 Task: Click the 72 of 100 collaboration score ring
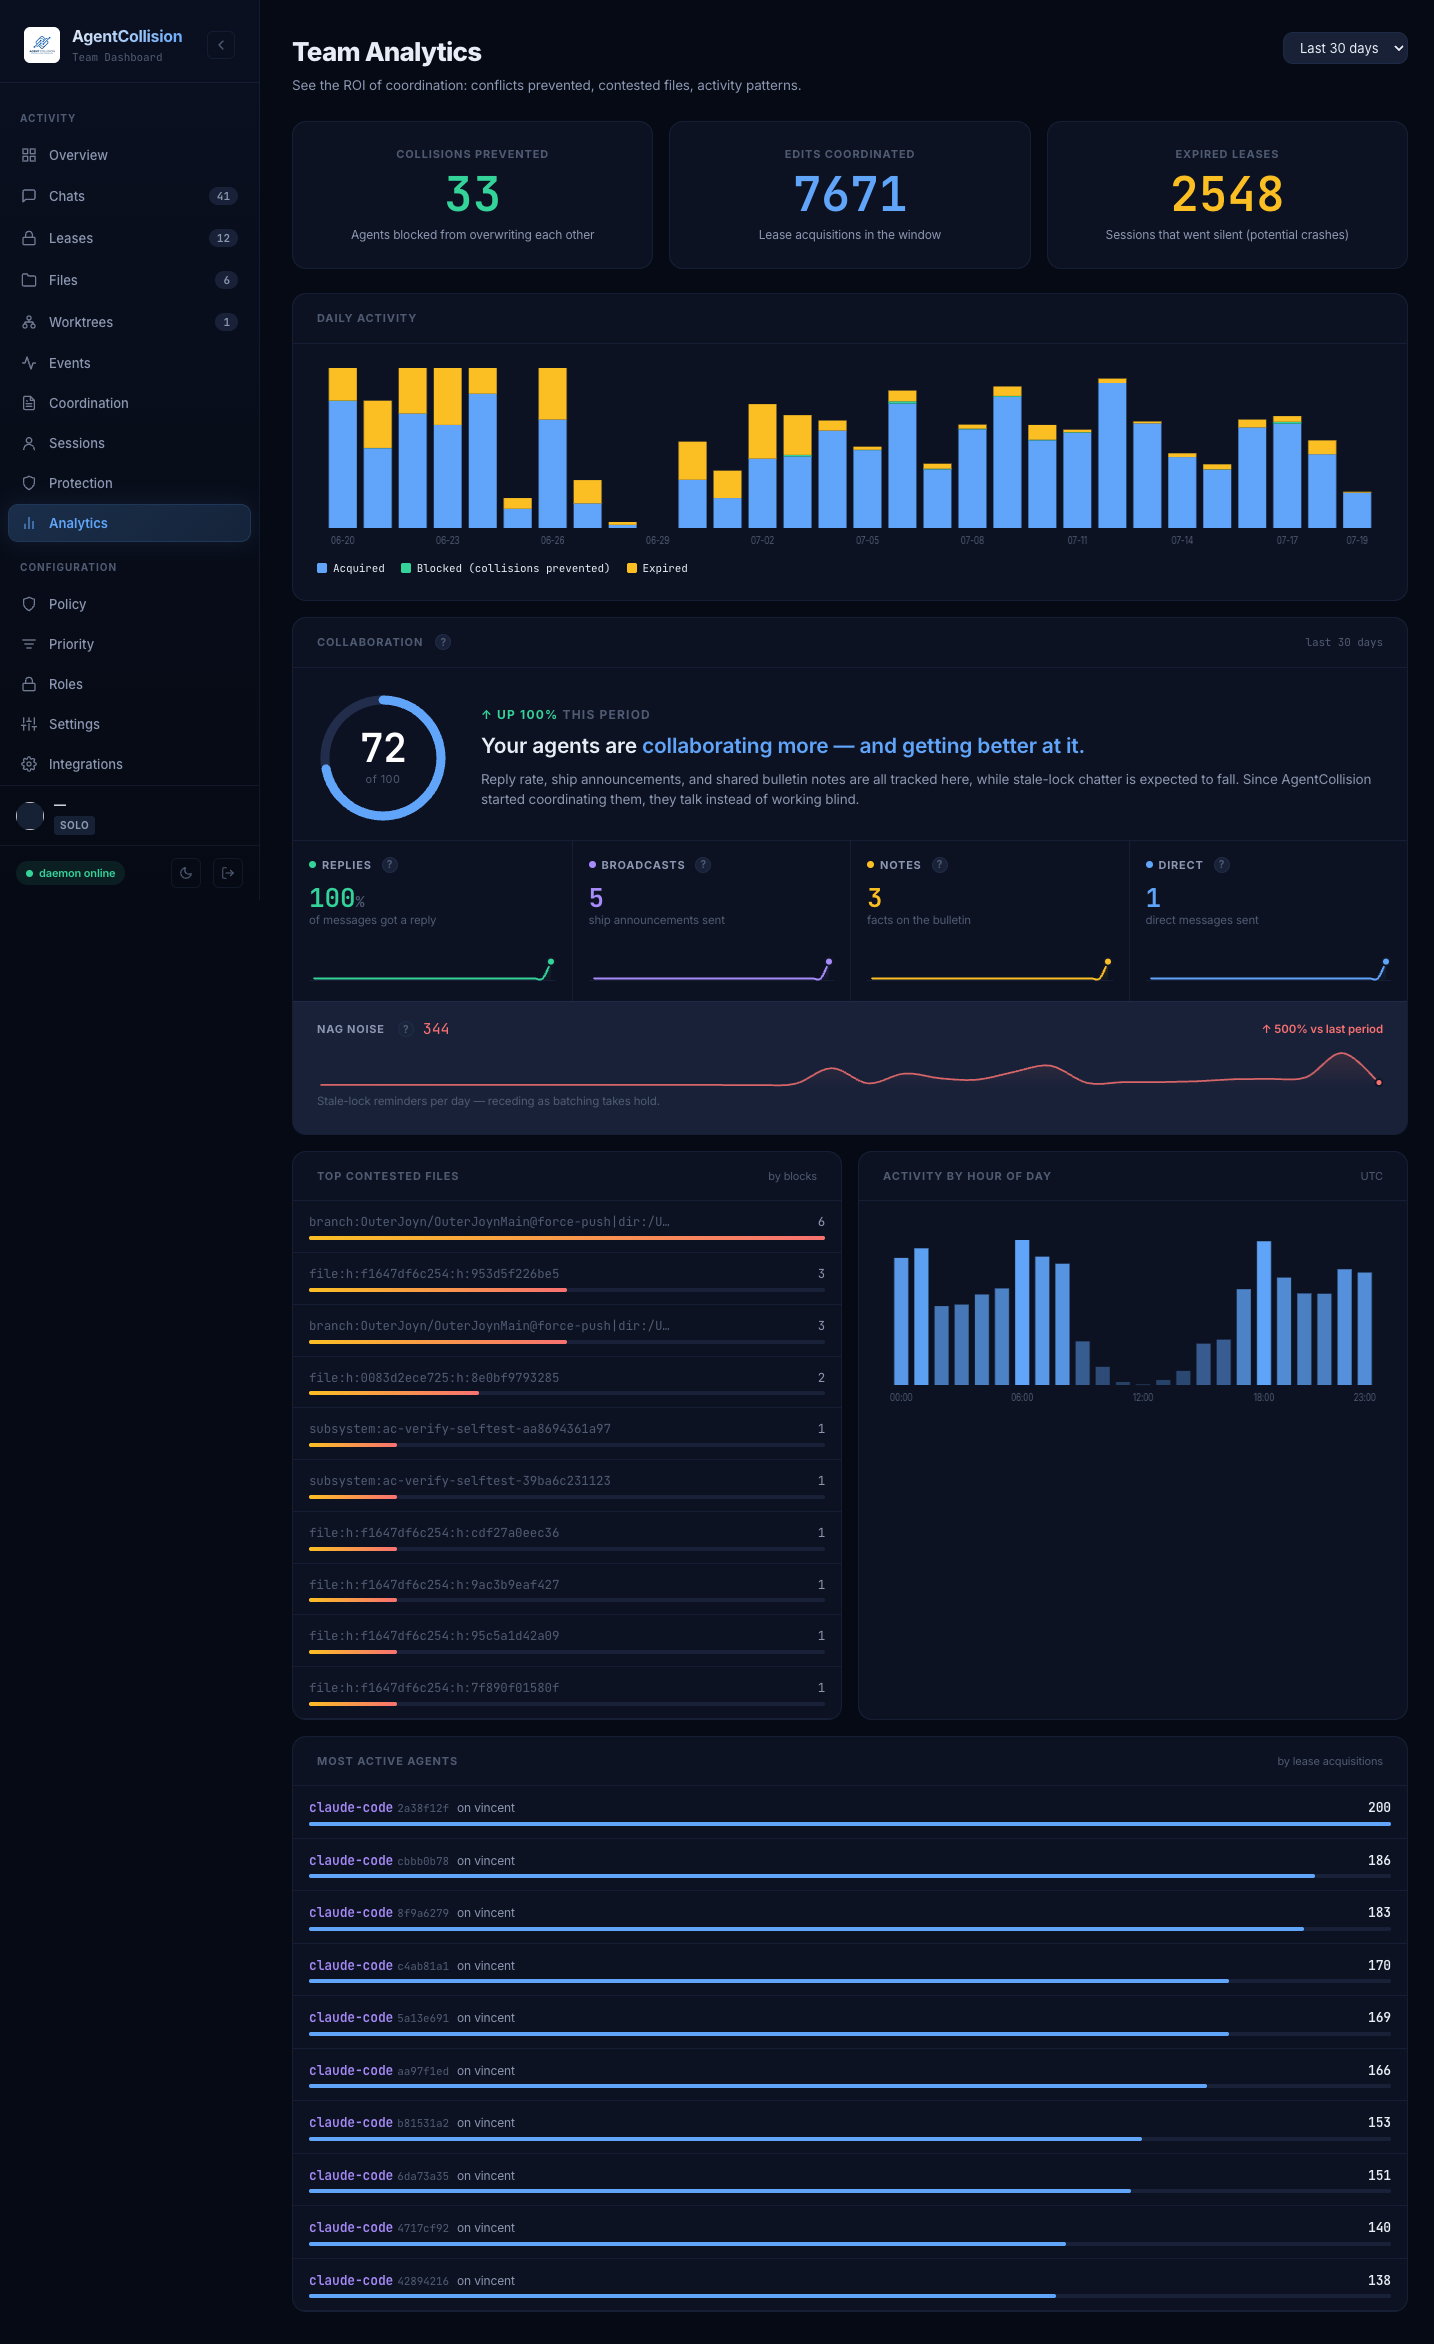coord(383,758)
